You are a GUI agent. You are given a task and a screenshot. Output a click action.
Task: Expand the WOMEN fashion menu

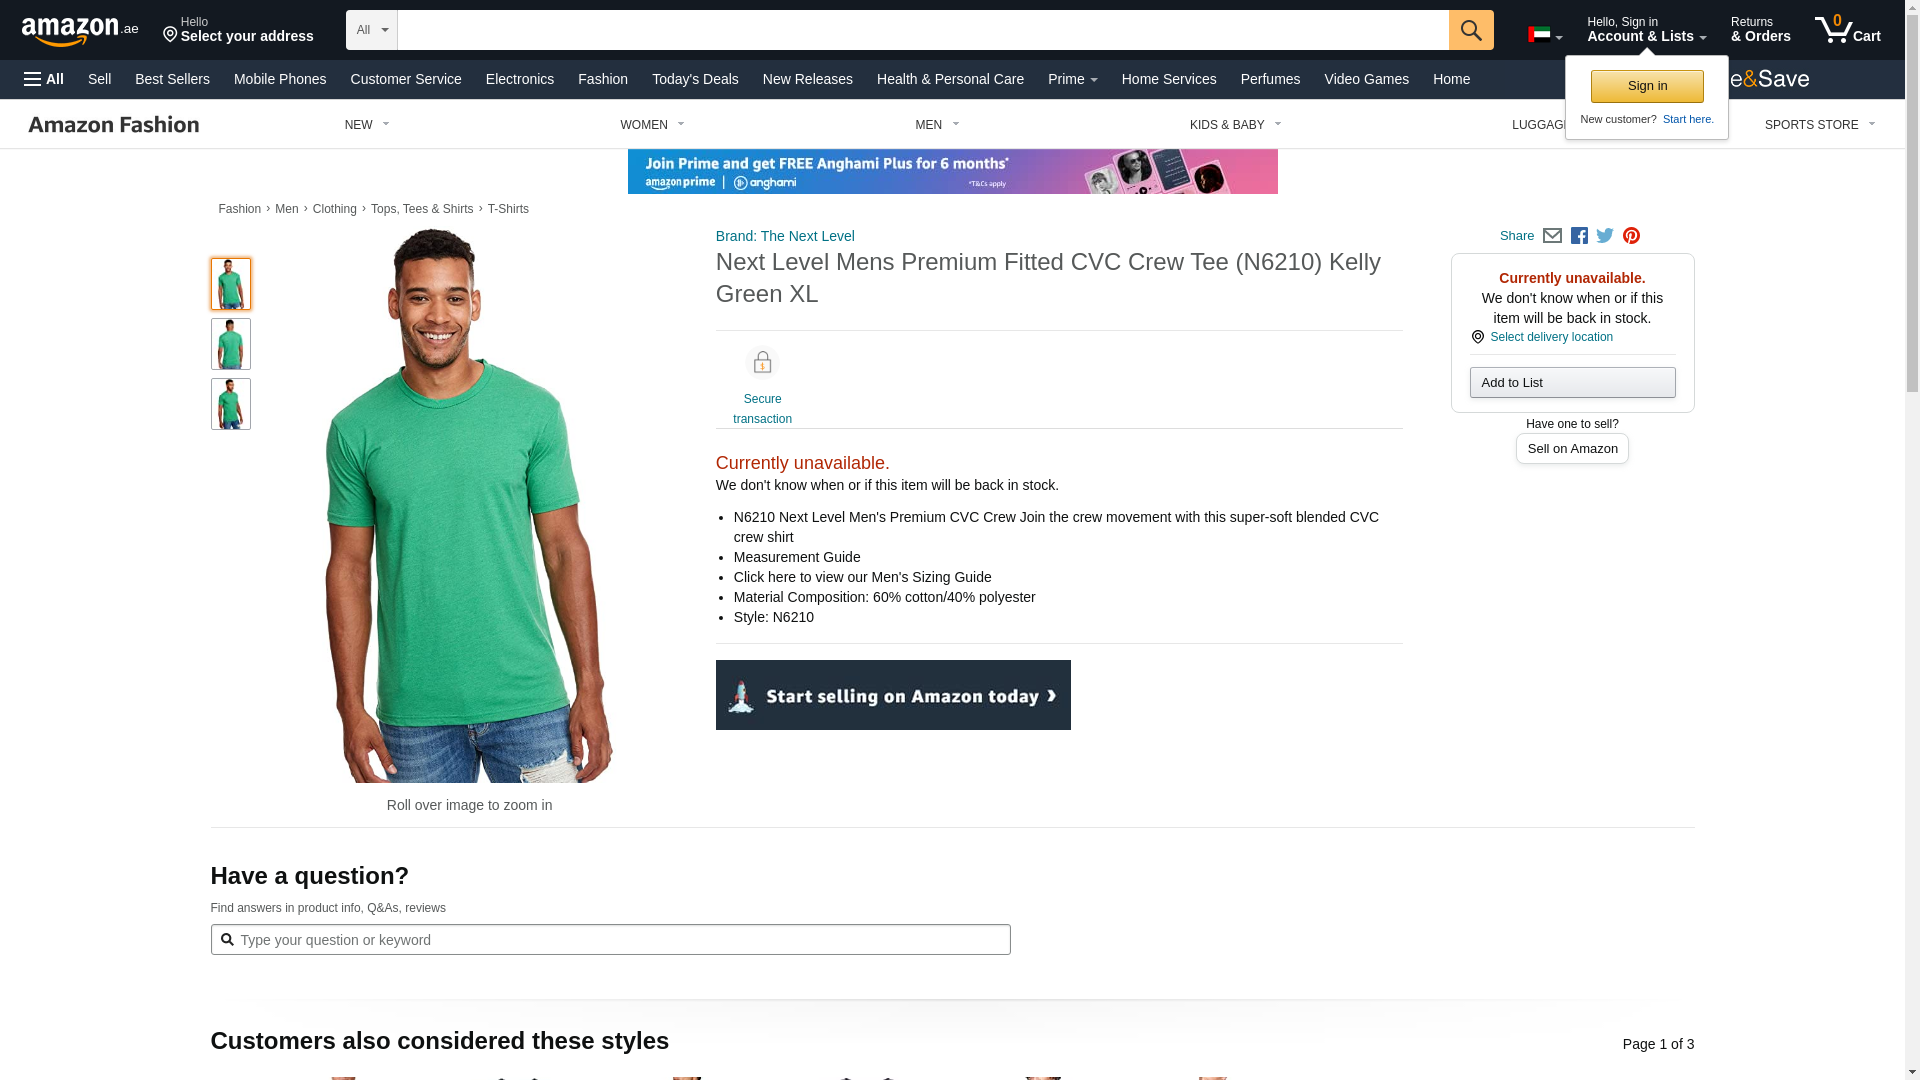tap(652, 125)
